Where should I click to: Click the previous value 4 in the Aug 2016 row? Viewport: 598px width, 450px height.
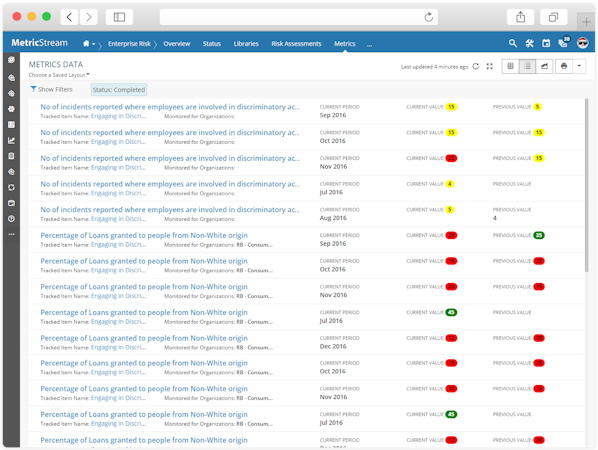495,218
